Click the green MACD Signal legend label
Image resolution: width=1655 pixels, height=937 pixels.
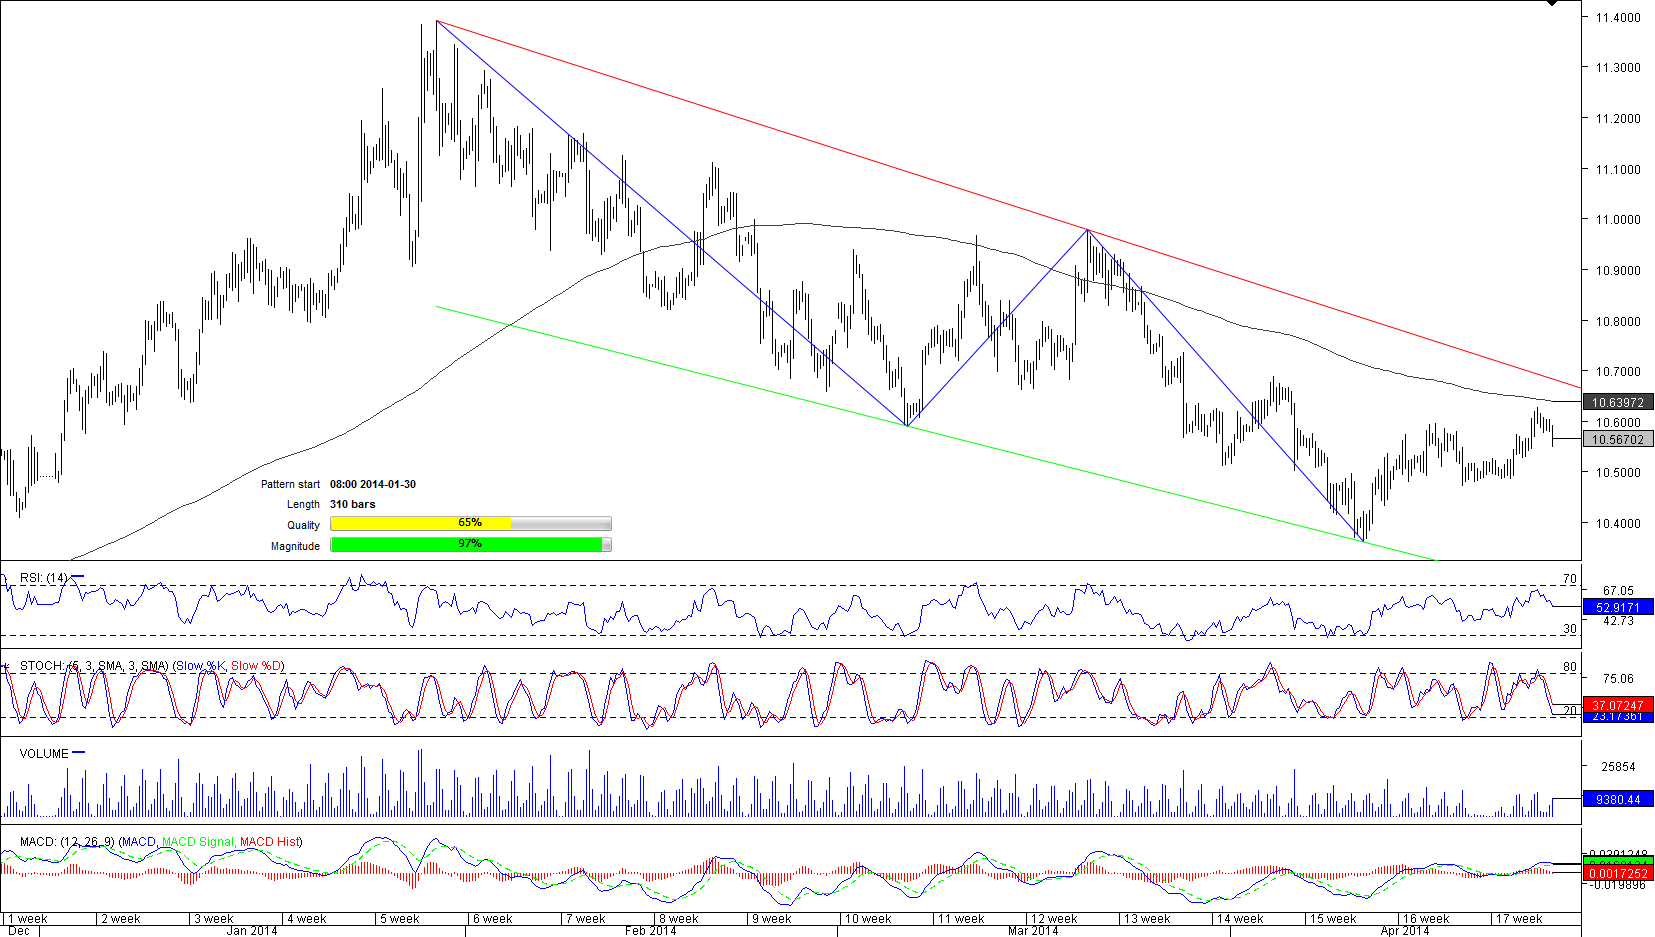pyautogui.click(x=197, y=842)
